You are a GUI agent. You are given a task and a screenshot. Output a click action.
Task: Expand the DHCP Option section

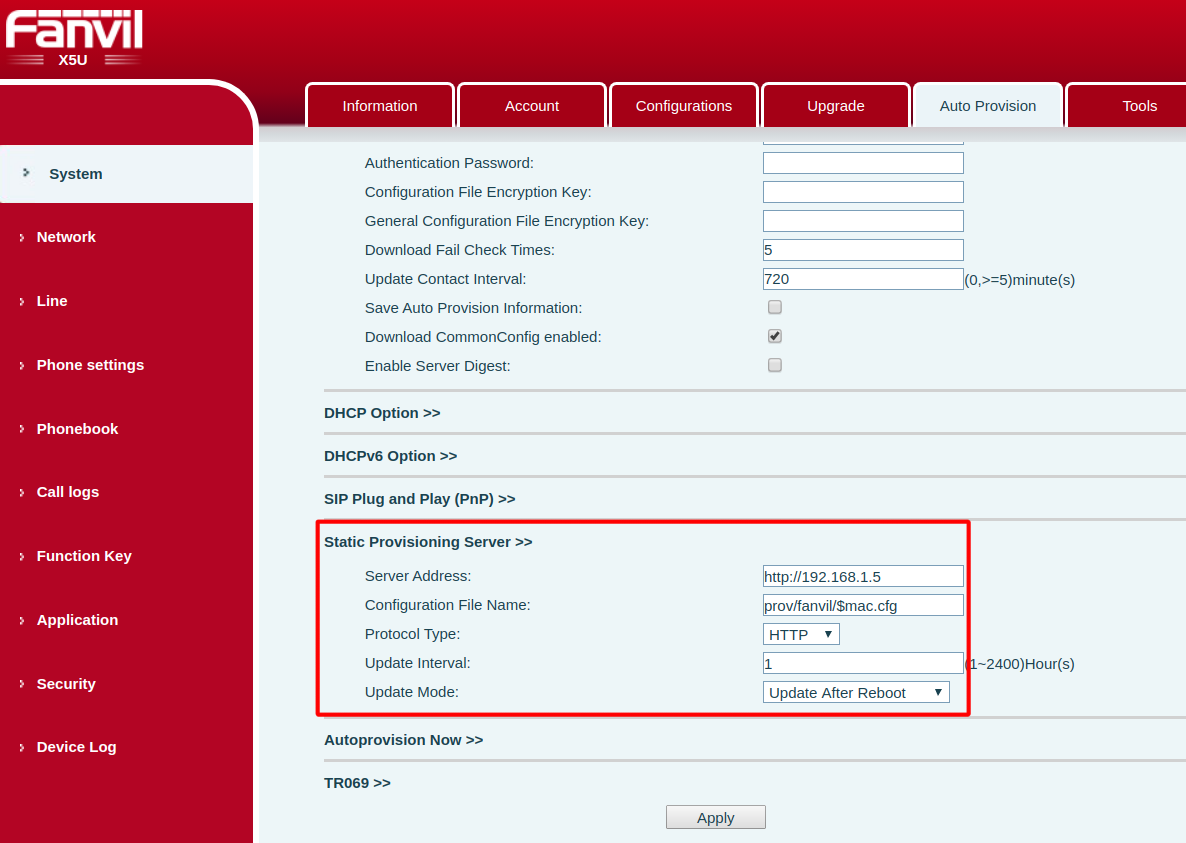pos(382,413)
